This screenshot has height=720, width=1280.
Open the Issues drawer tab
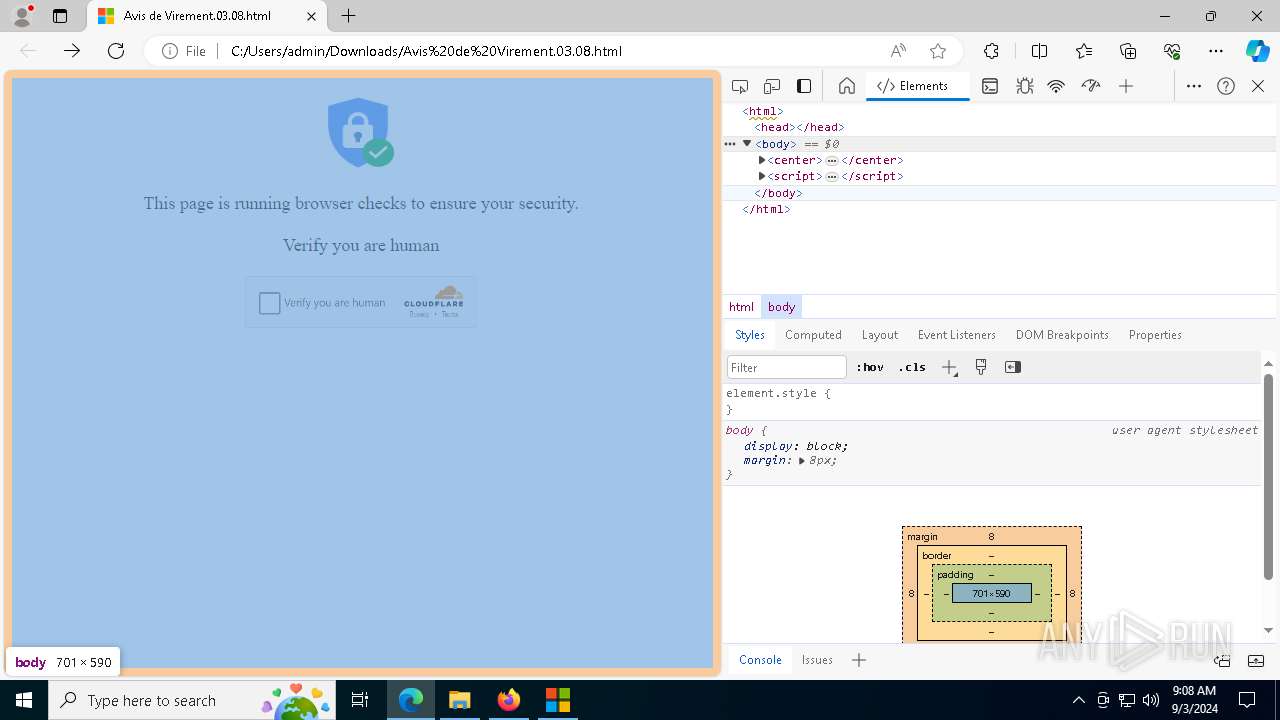coord(817,660)
